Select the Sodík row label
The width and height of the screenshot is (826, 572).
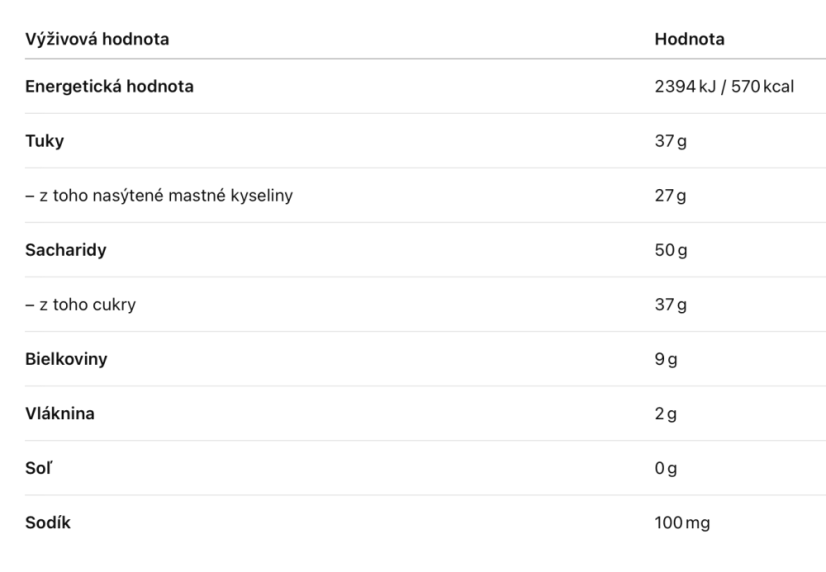click(47, 522)
